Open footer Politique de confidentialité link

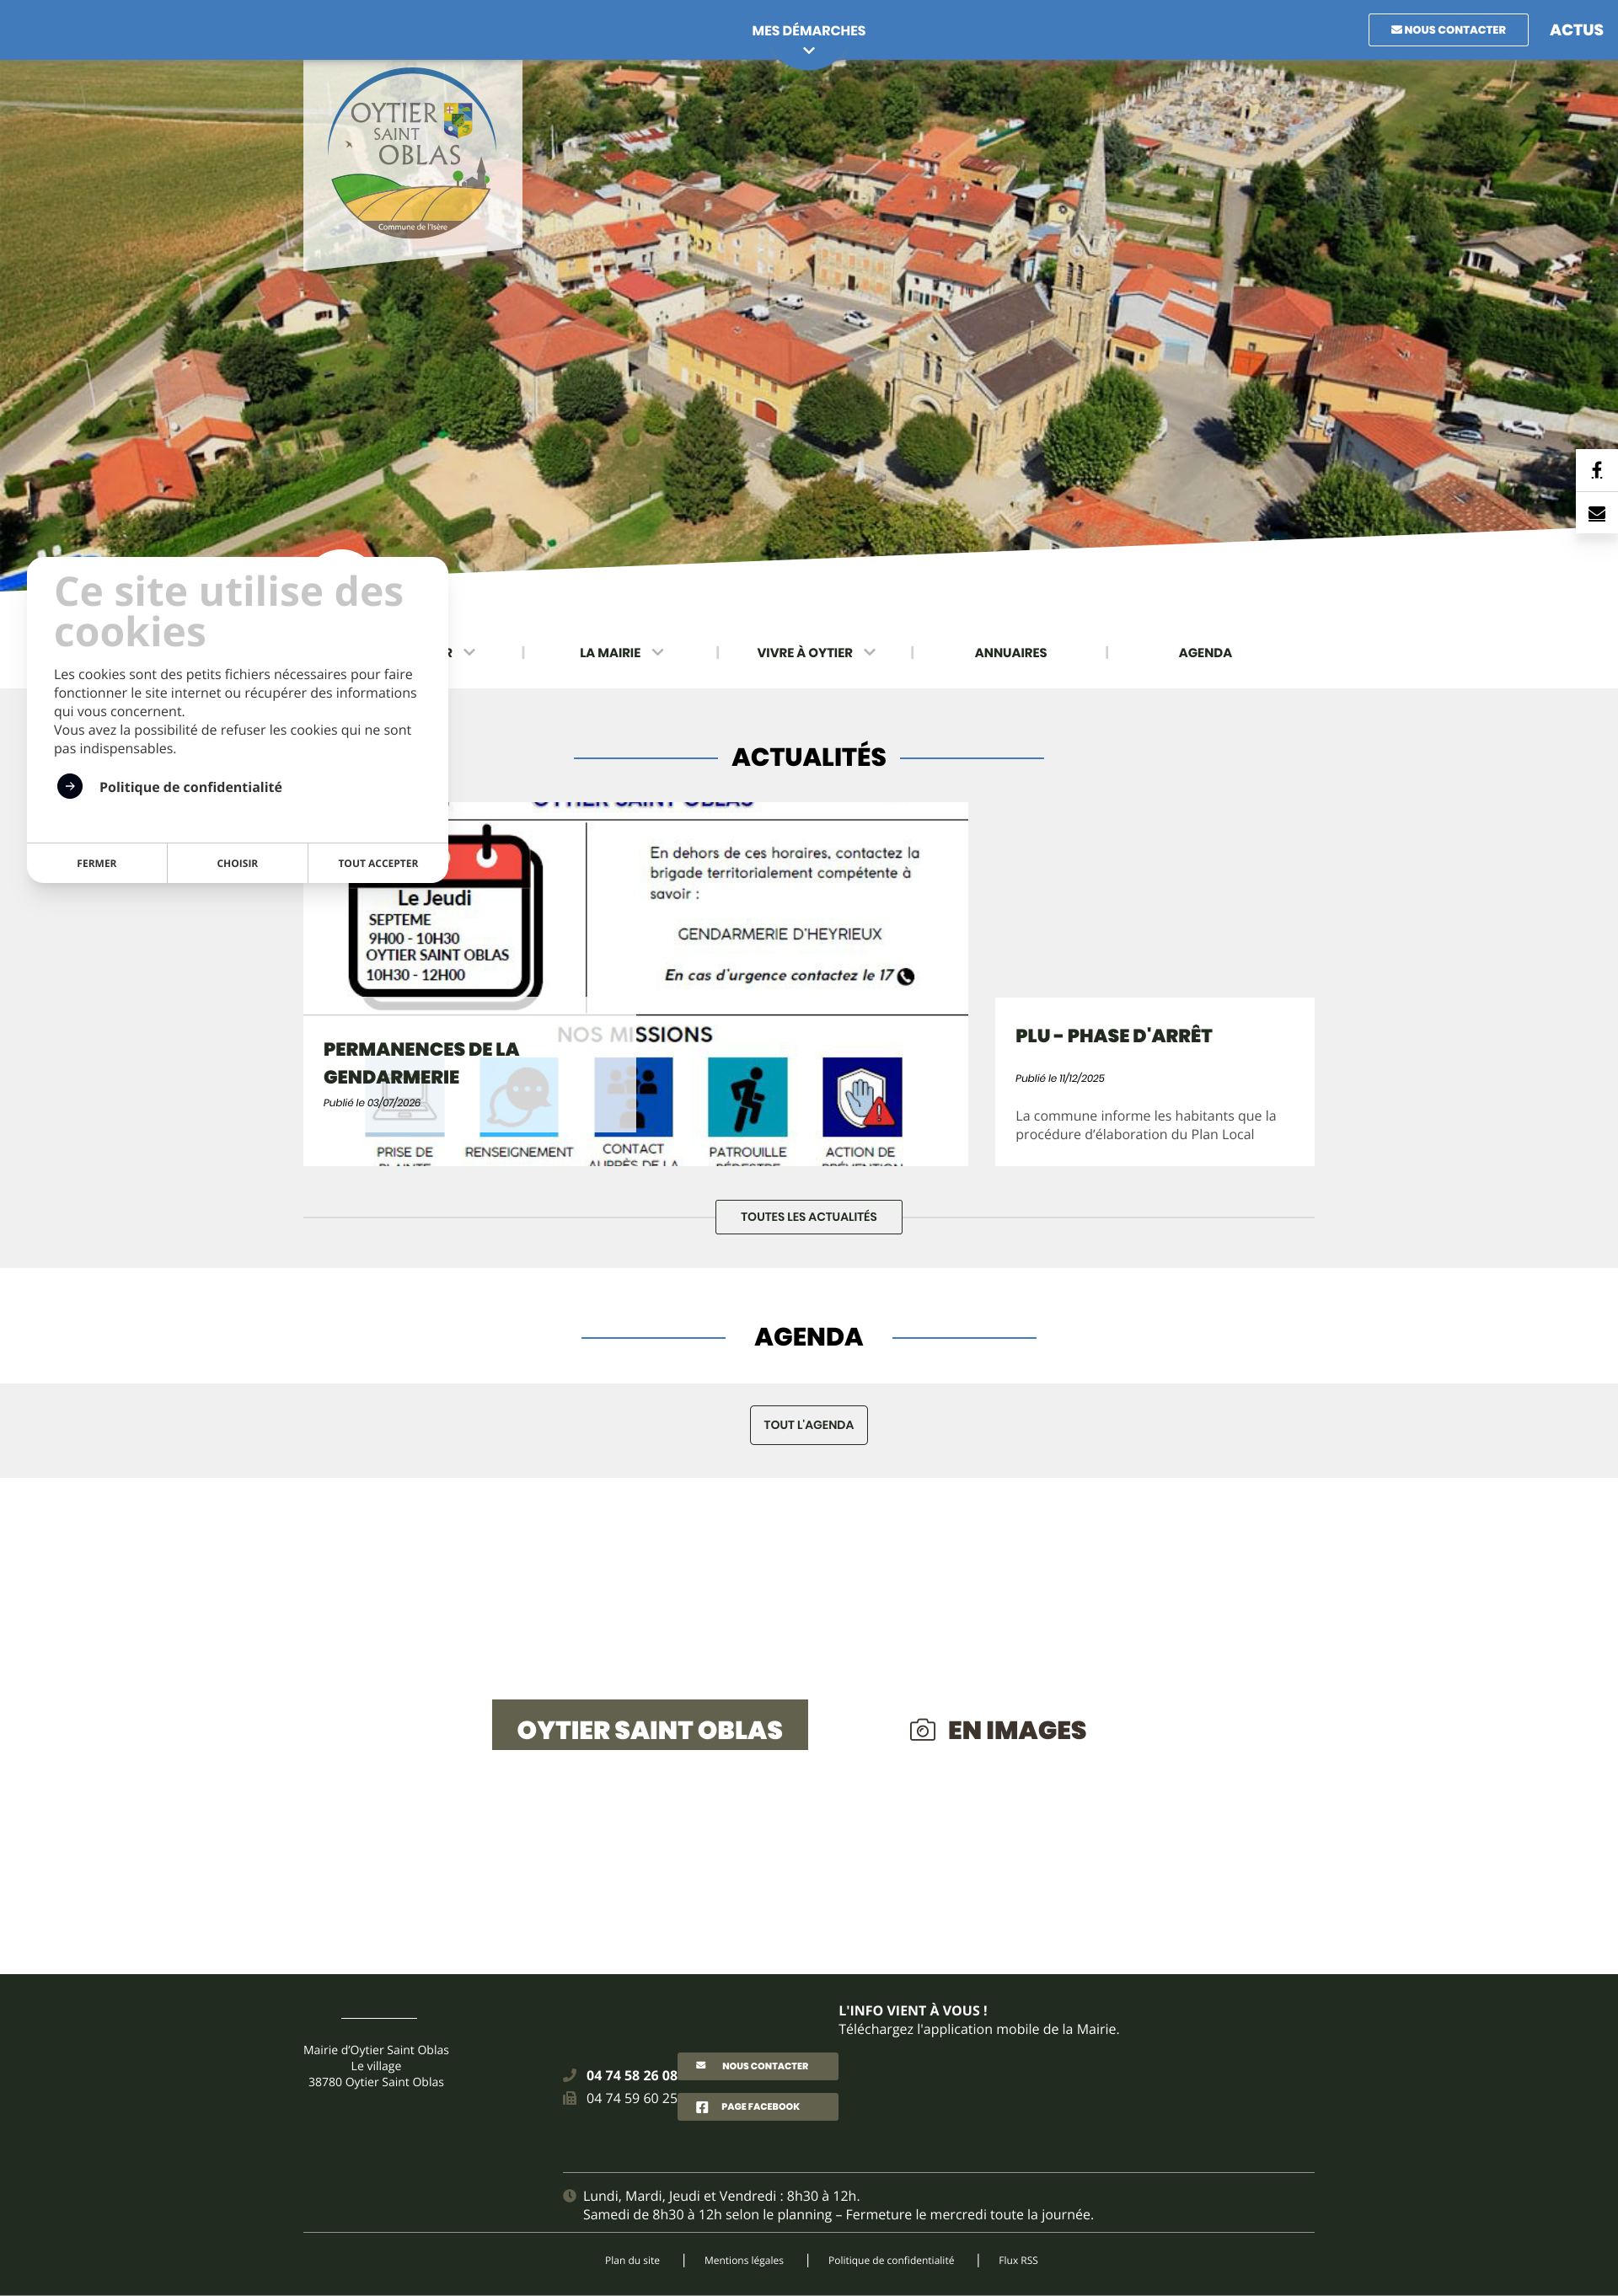coord(891,2260)
